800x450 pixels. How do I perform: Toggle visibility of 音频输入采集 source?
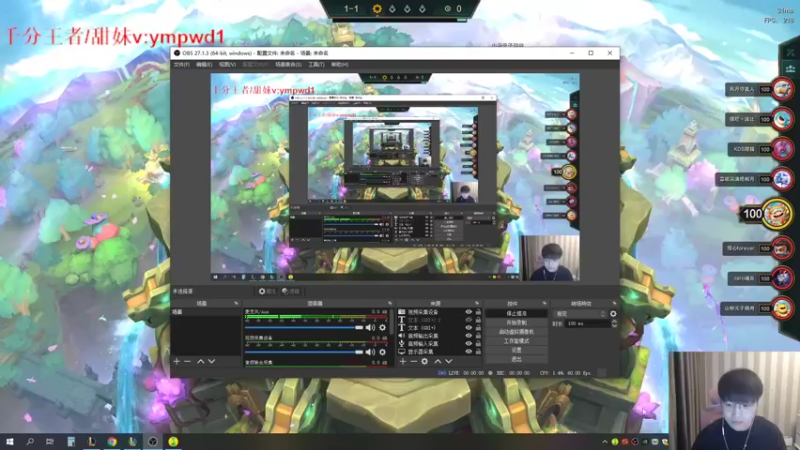pos(468,344)
